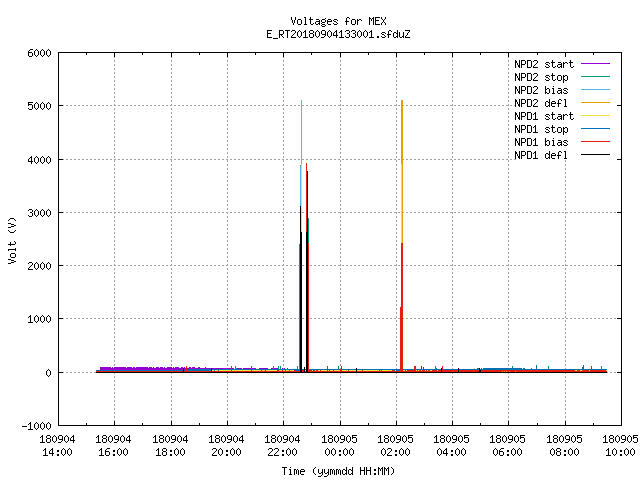Select the 'NPD1 defl' legend label
Image resolution: width=640 pixels, height=480 pixels.
tap(541, 156)
